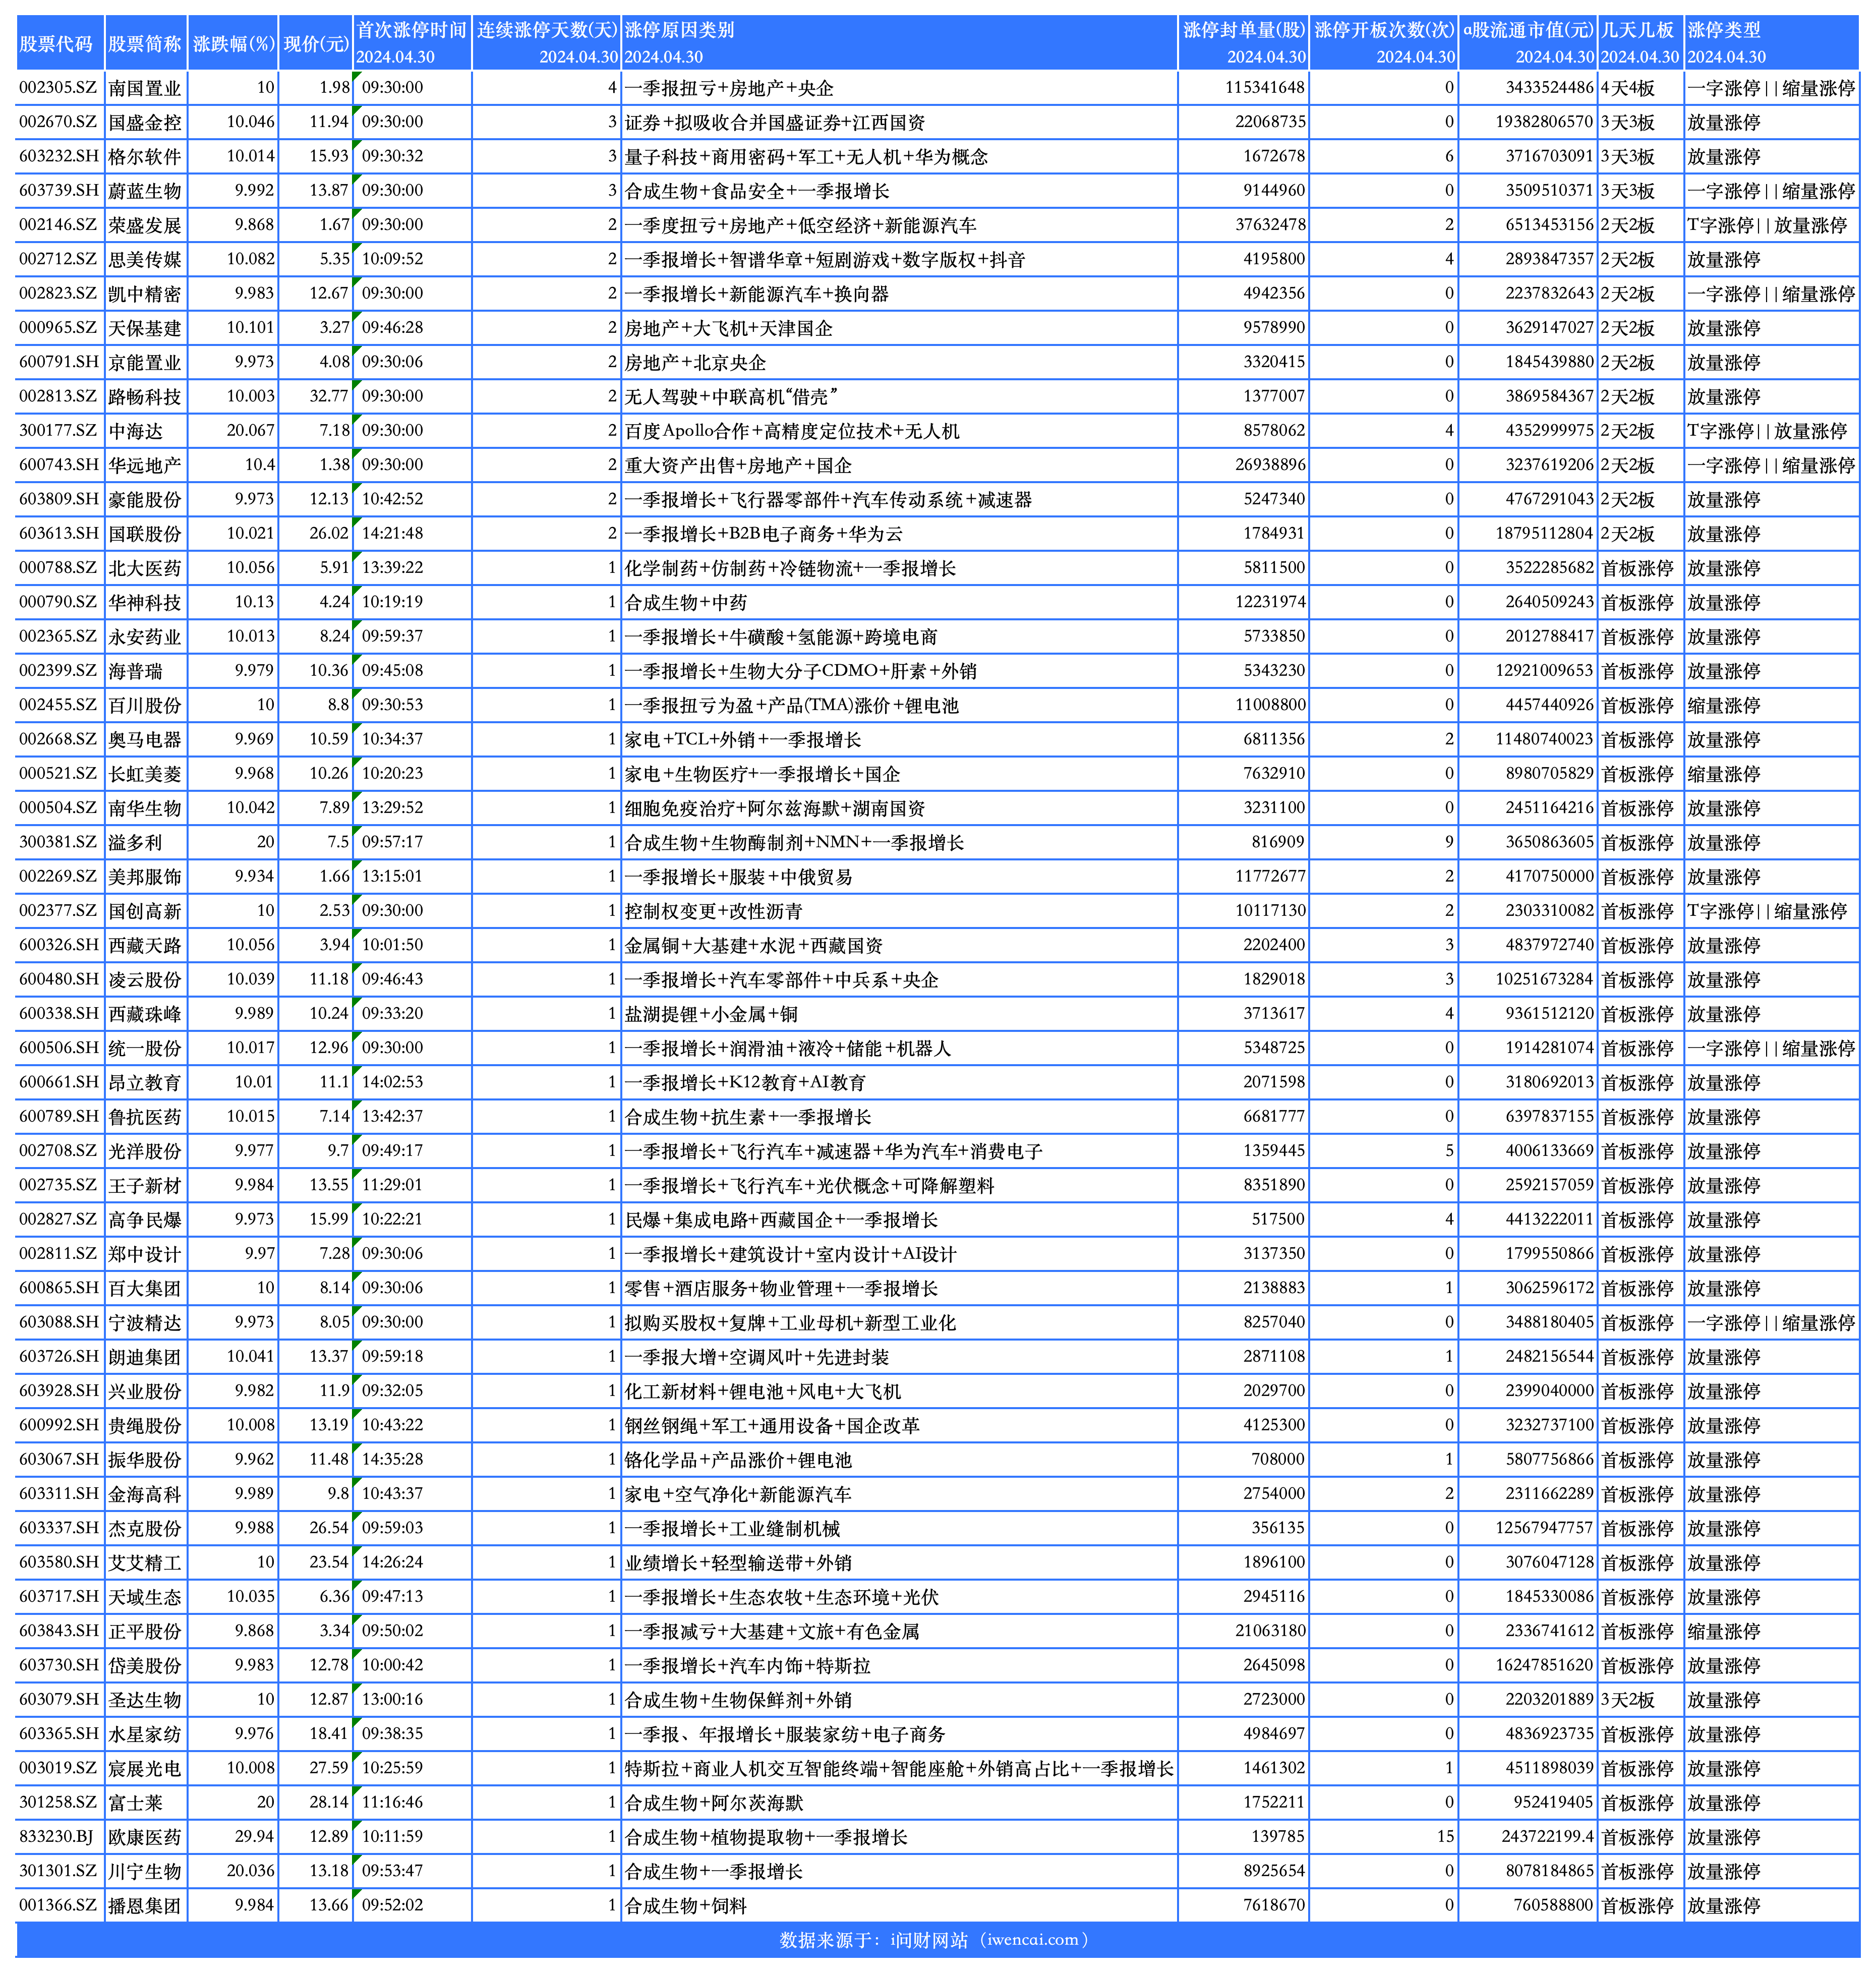Viewport: 1876px width, 1973px height.
Task: Select stock code 603739.SH
Action: [59, 191]
